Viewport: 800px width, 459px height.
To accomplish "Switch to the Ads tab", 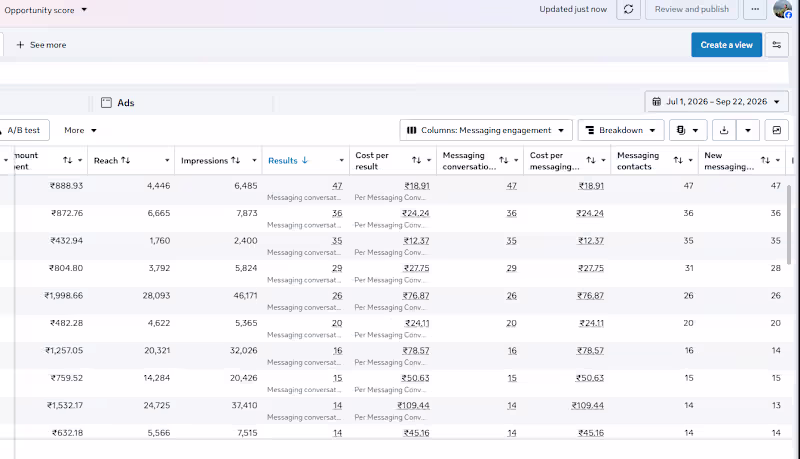I will (118, 103).
